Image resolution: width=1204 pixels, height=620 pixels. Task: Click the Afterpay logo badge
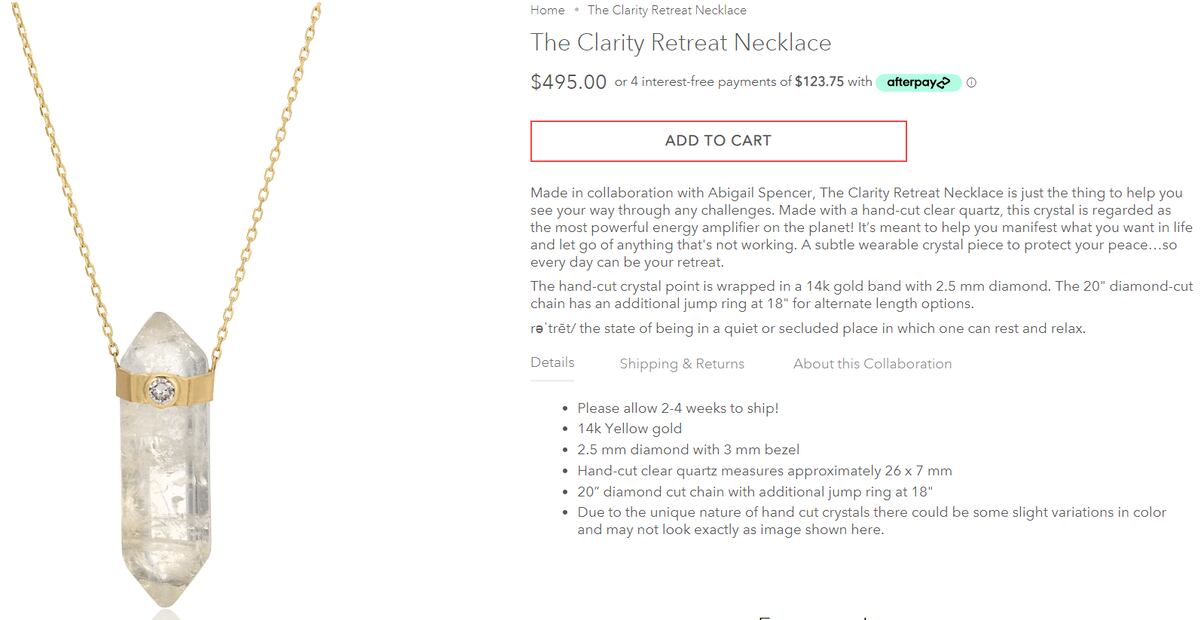point(918,82)
